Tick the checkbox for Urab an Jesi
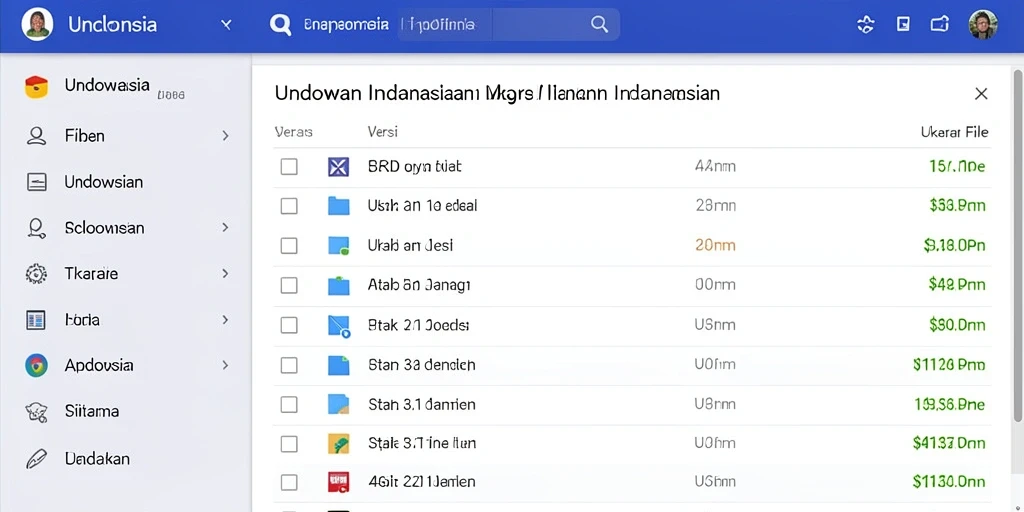 click(x=289, y=246)
